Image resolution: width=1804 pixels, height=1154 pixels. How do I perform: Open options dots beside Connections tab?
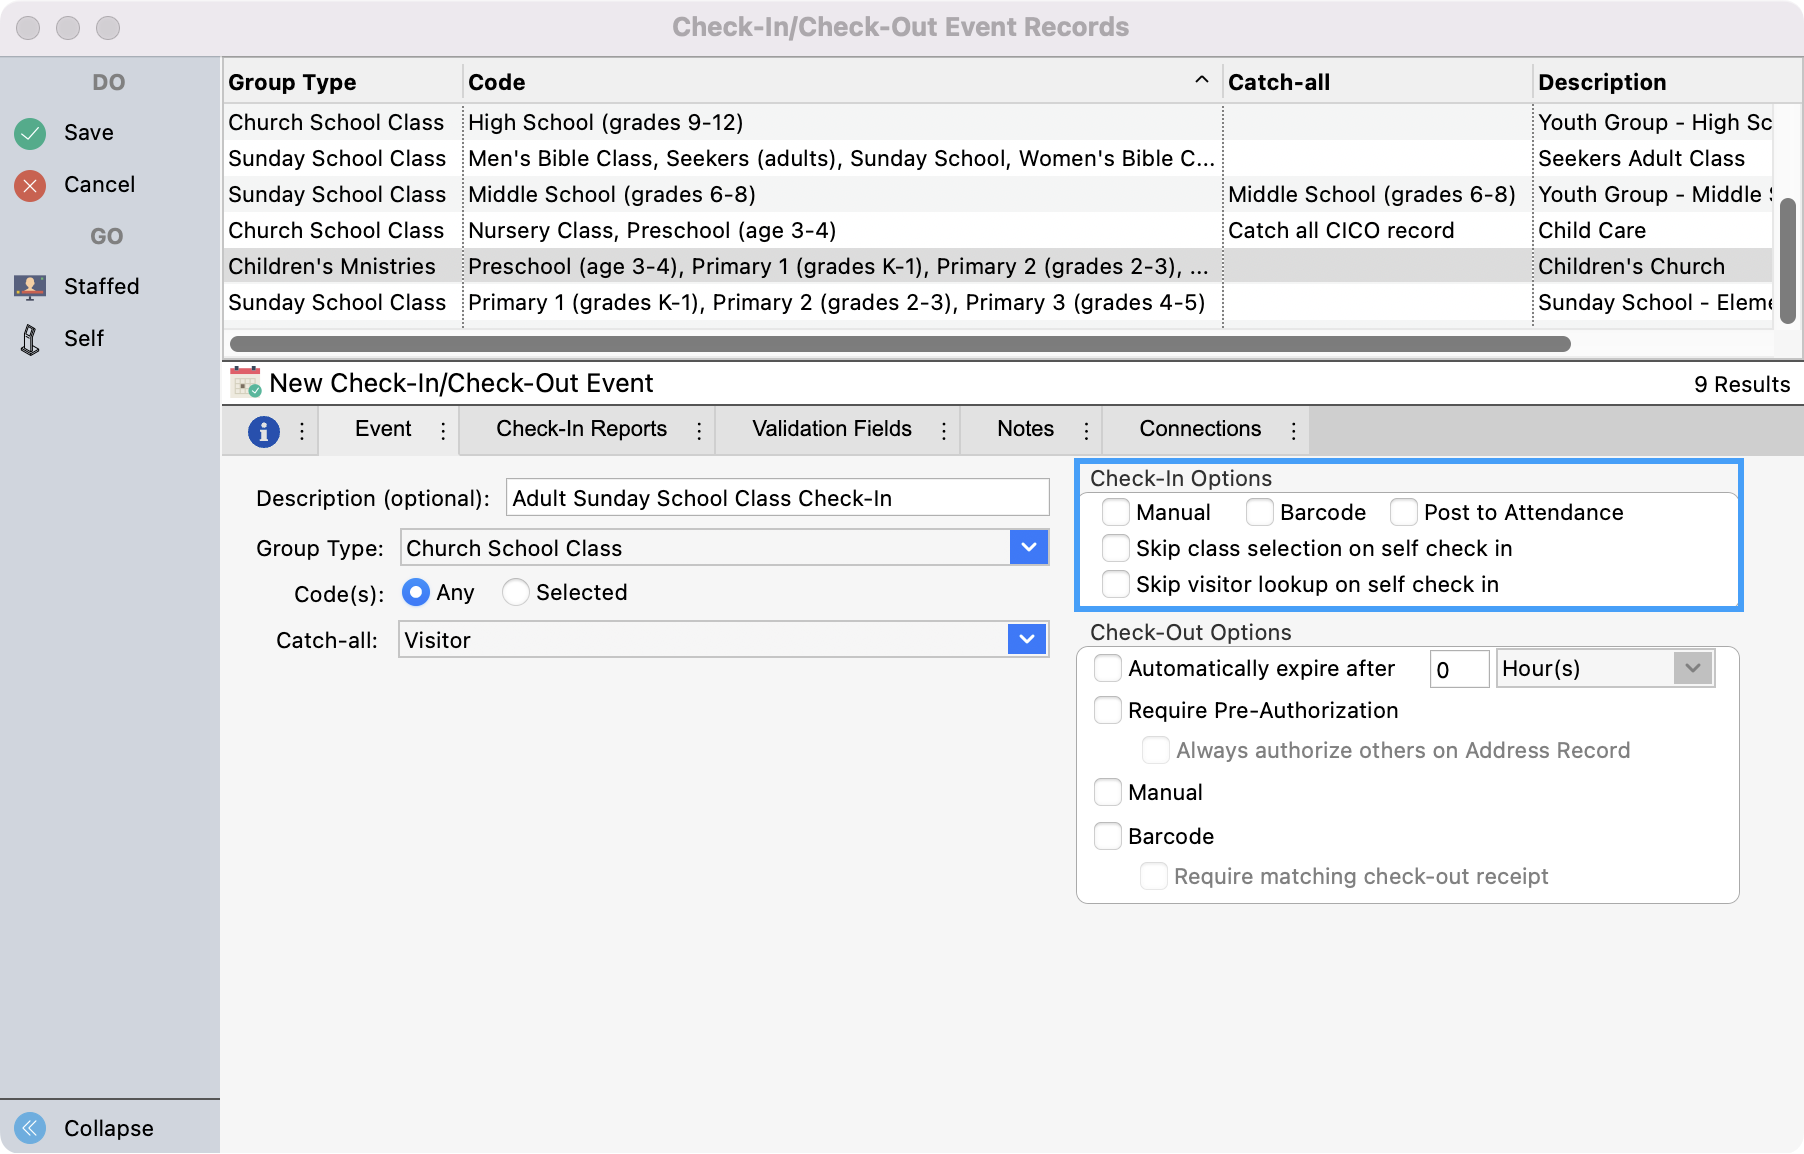pyautogui.click(x=1293, y=431)
